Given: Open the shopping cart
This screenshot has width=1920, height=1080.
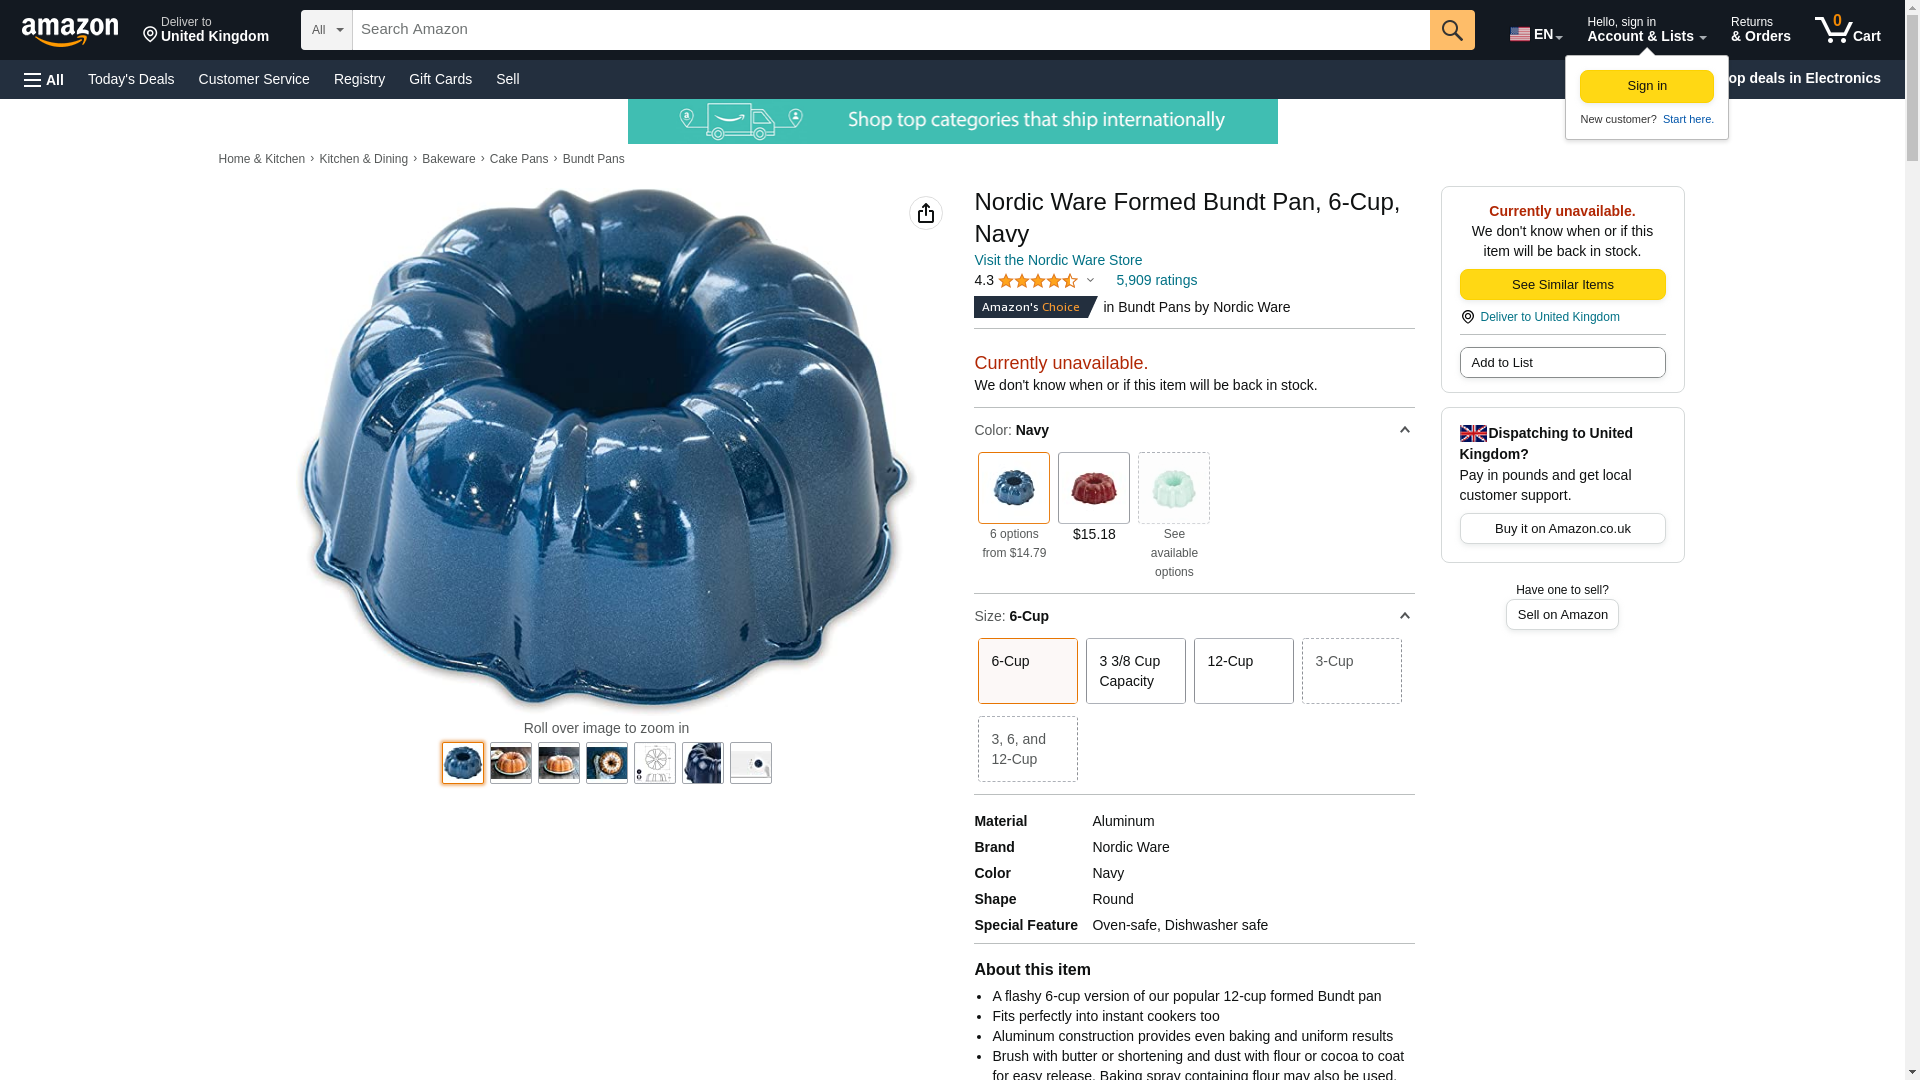Looking at the screenshot, I should click(1847, 30).
